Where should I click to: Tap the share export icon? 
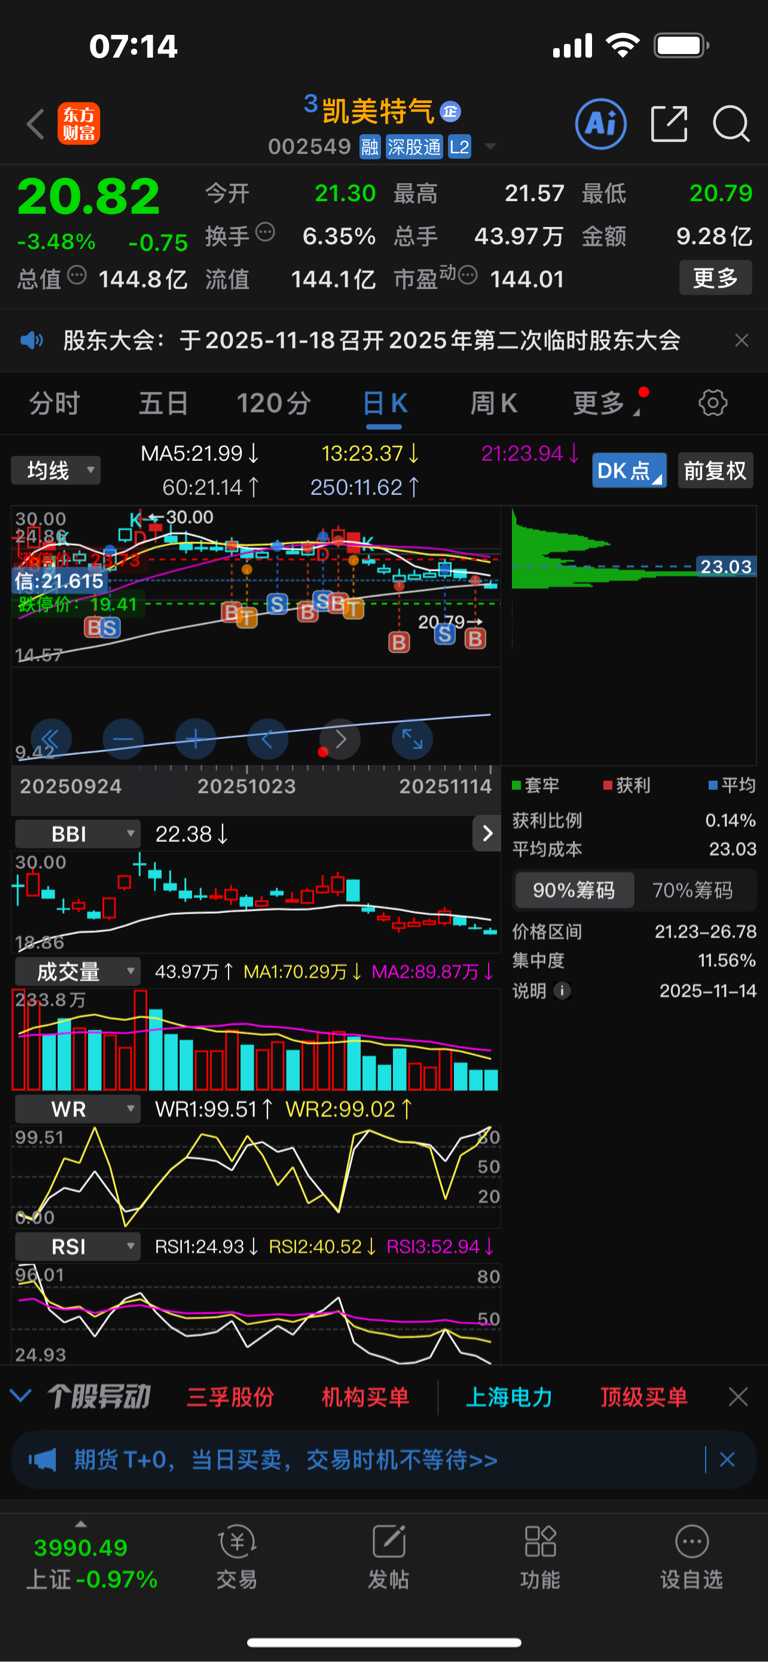click(x=669, y=124)
